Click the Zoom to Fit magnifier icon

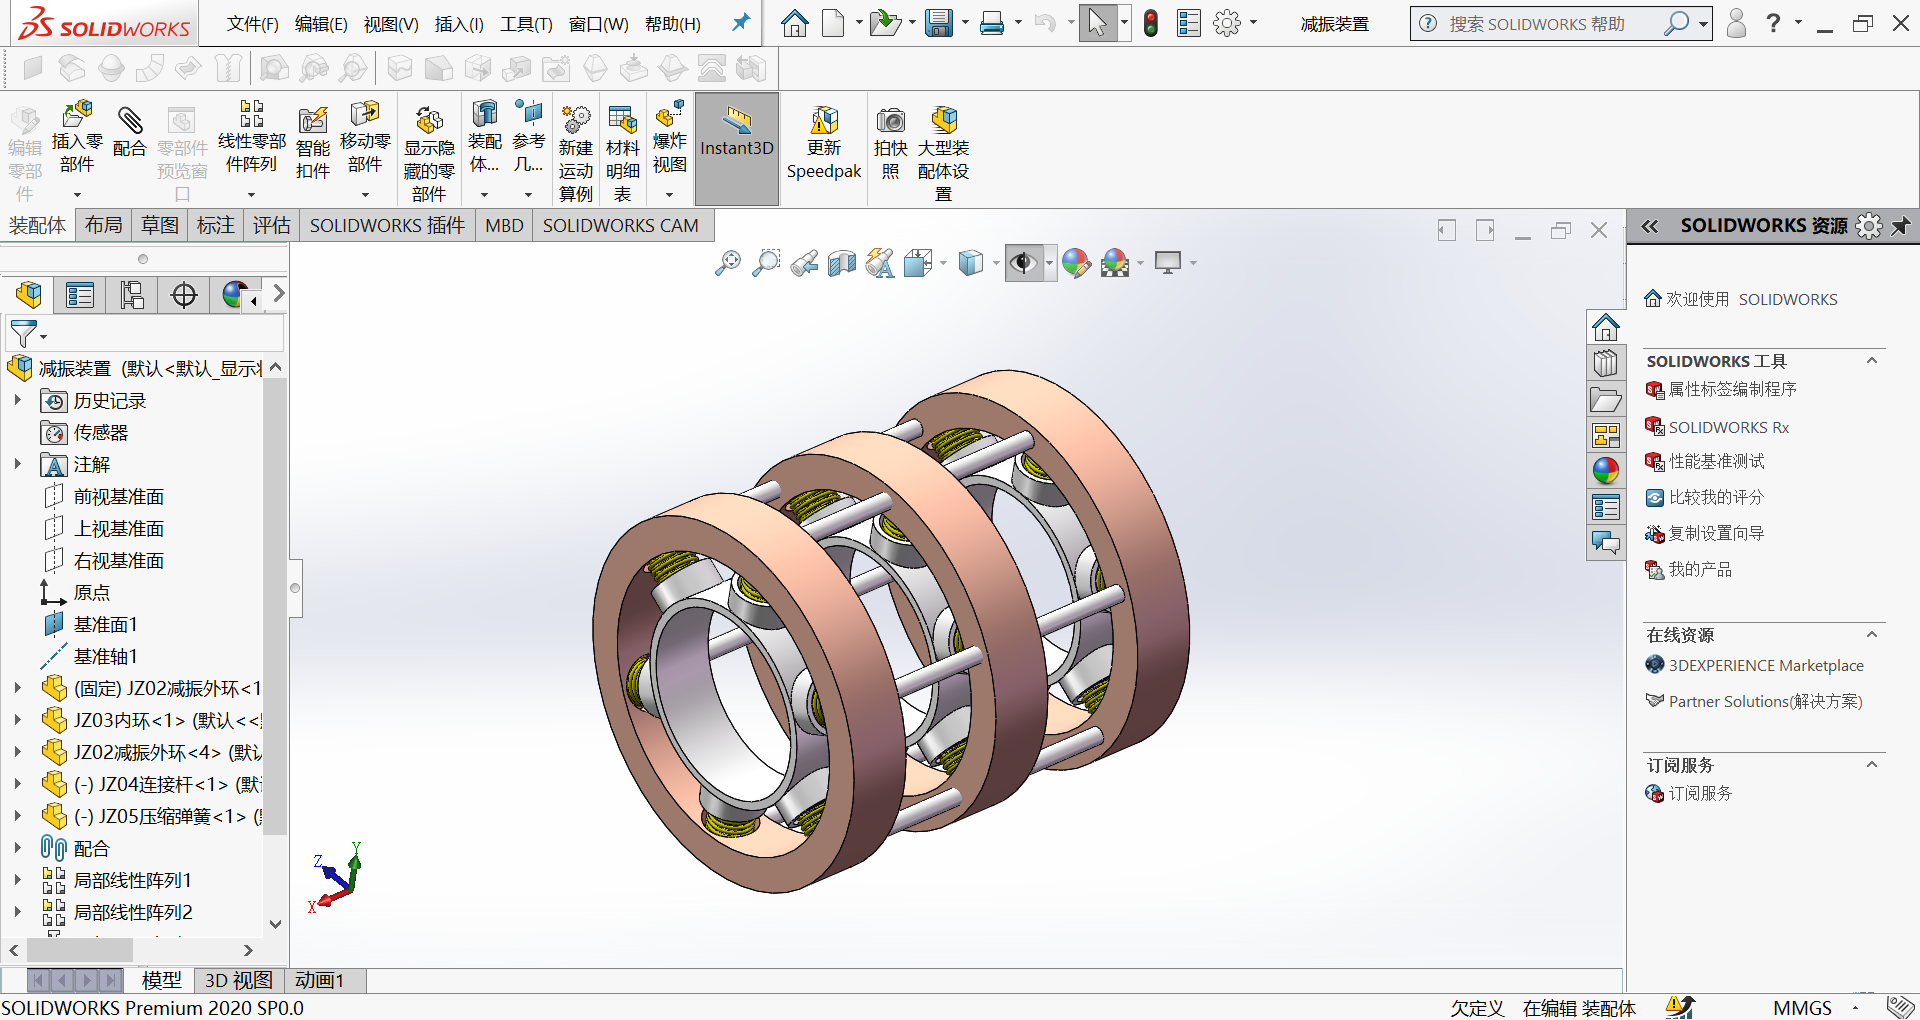728,263
